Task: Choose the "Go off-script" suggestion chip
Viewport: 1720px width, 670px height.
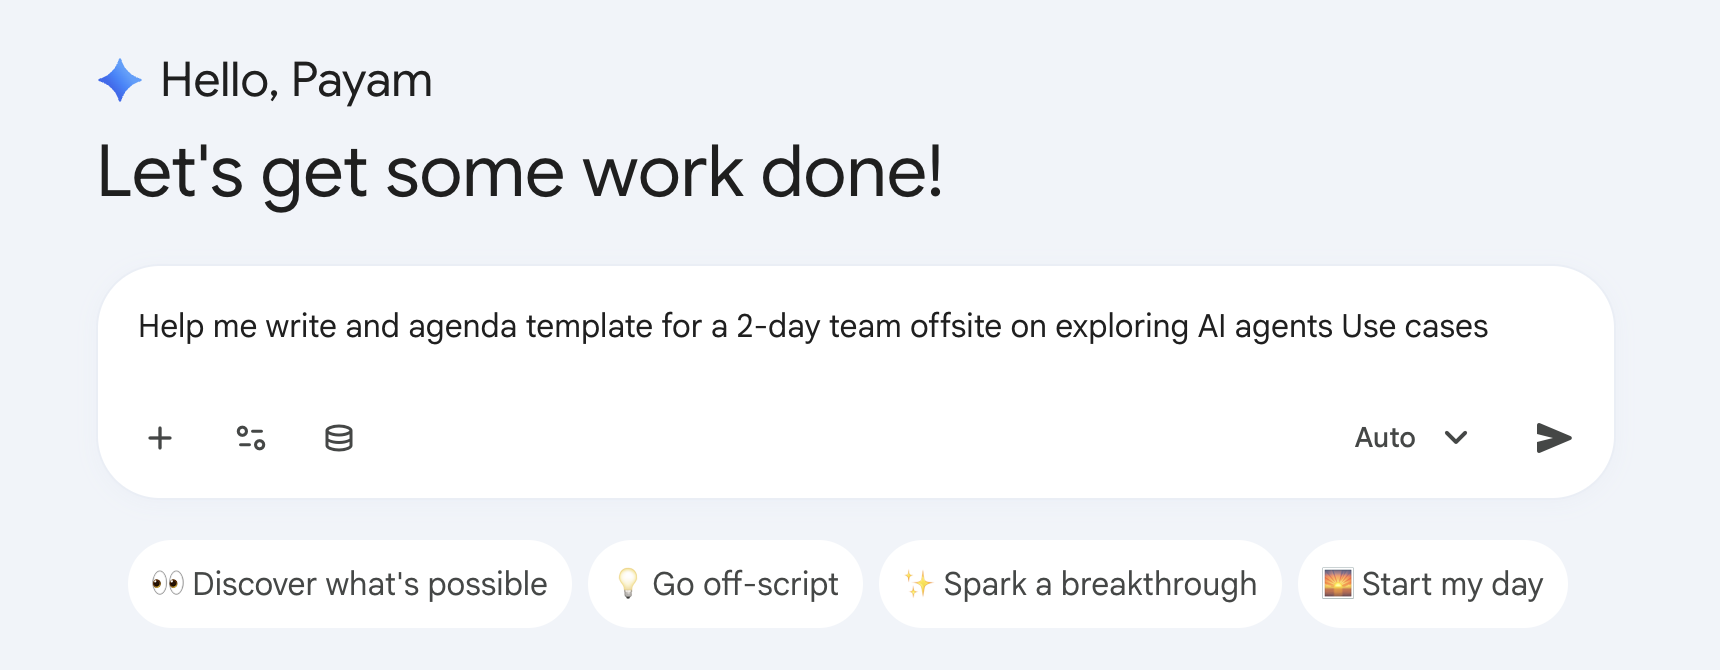Action: coord(725,583)
